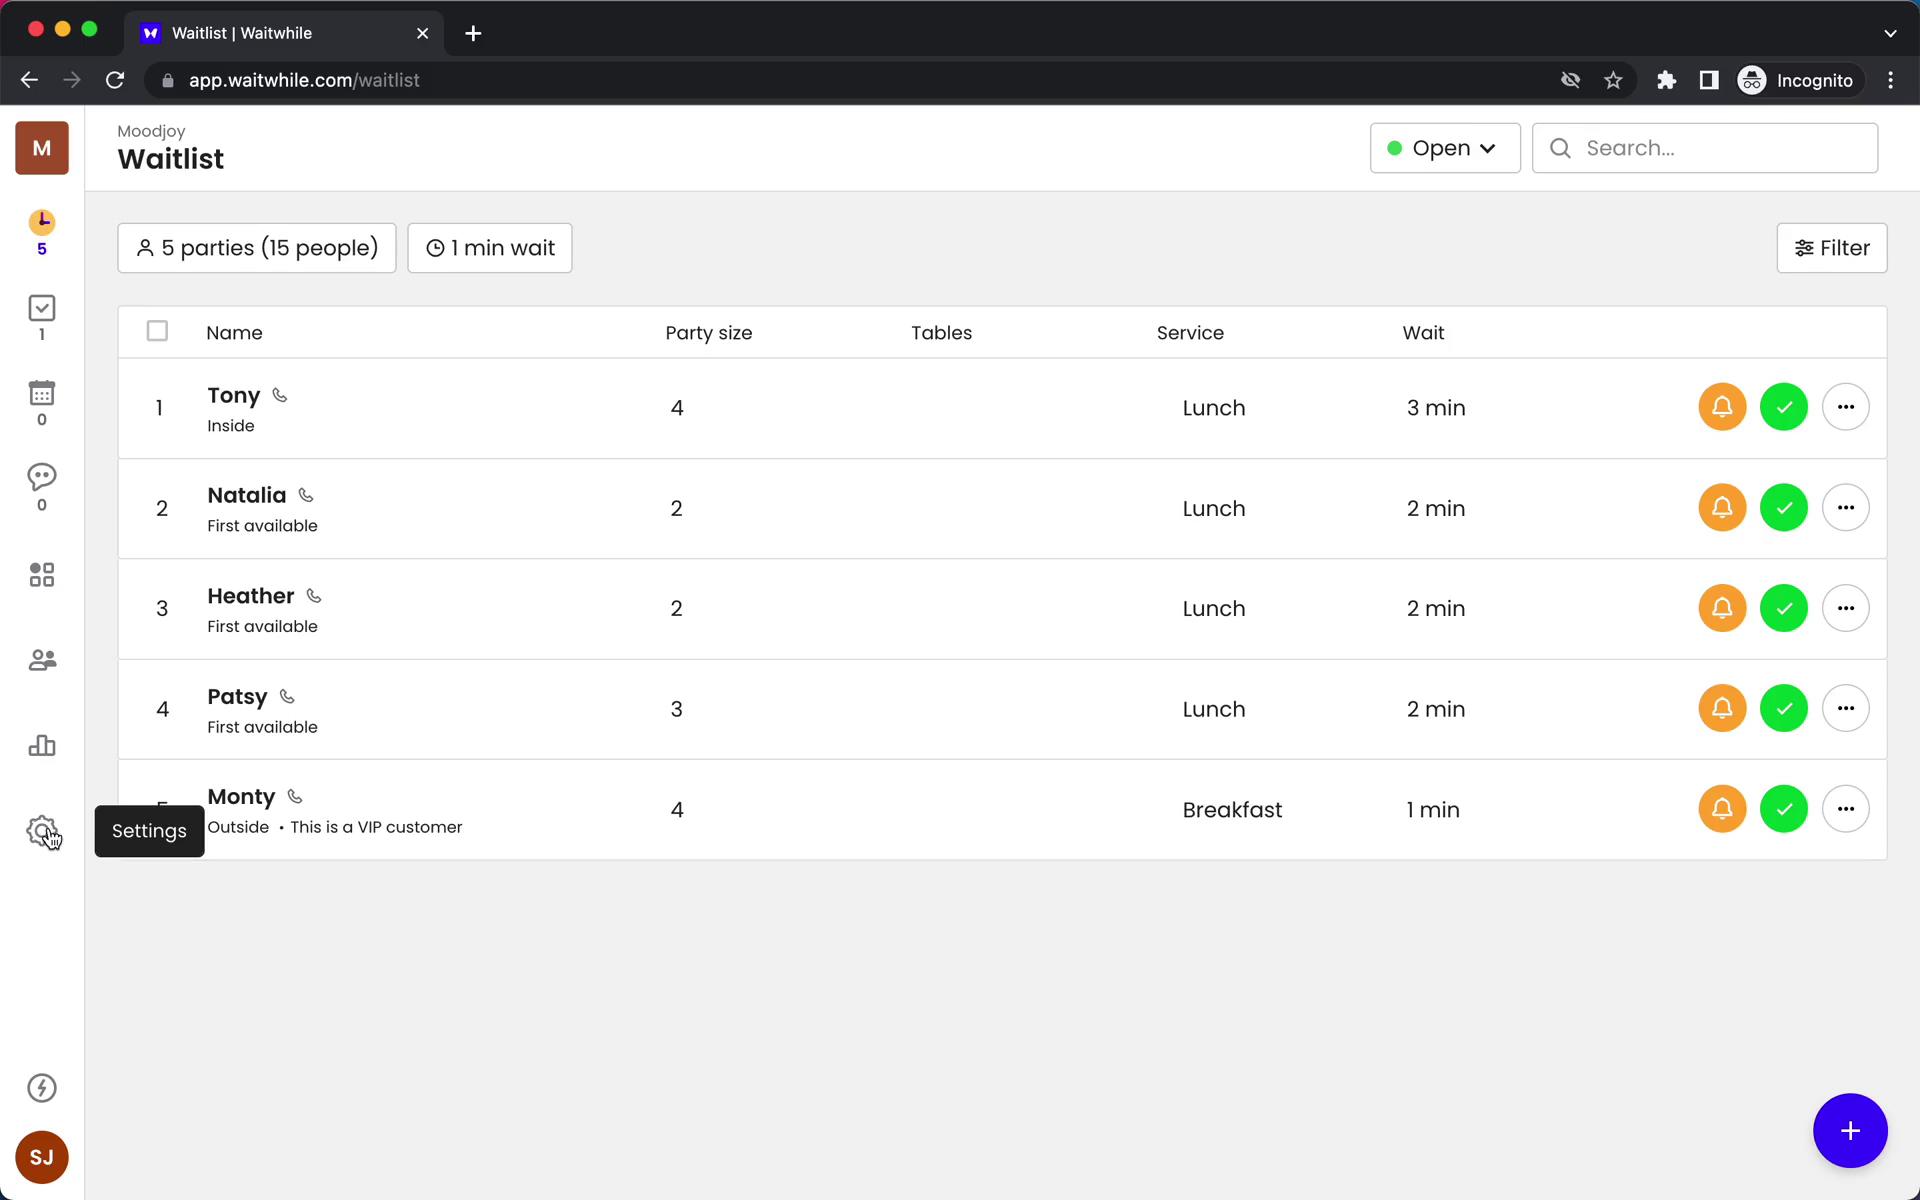Serve Tony with the green checkmark
Image resolution: width=1920 pixels, height=1200 pixels.
[1784, 407]
